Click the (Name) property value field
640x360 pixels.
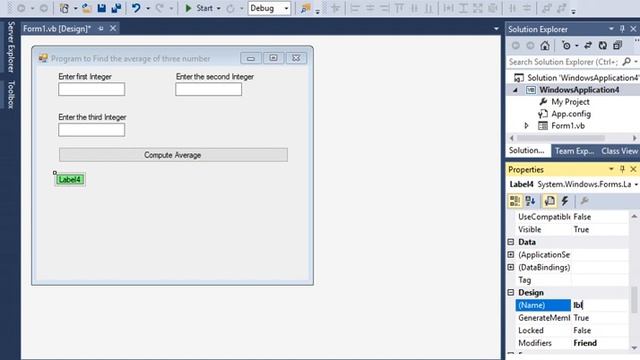tap(600, 305)
